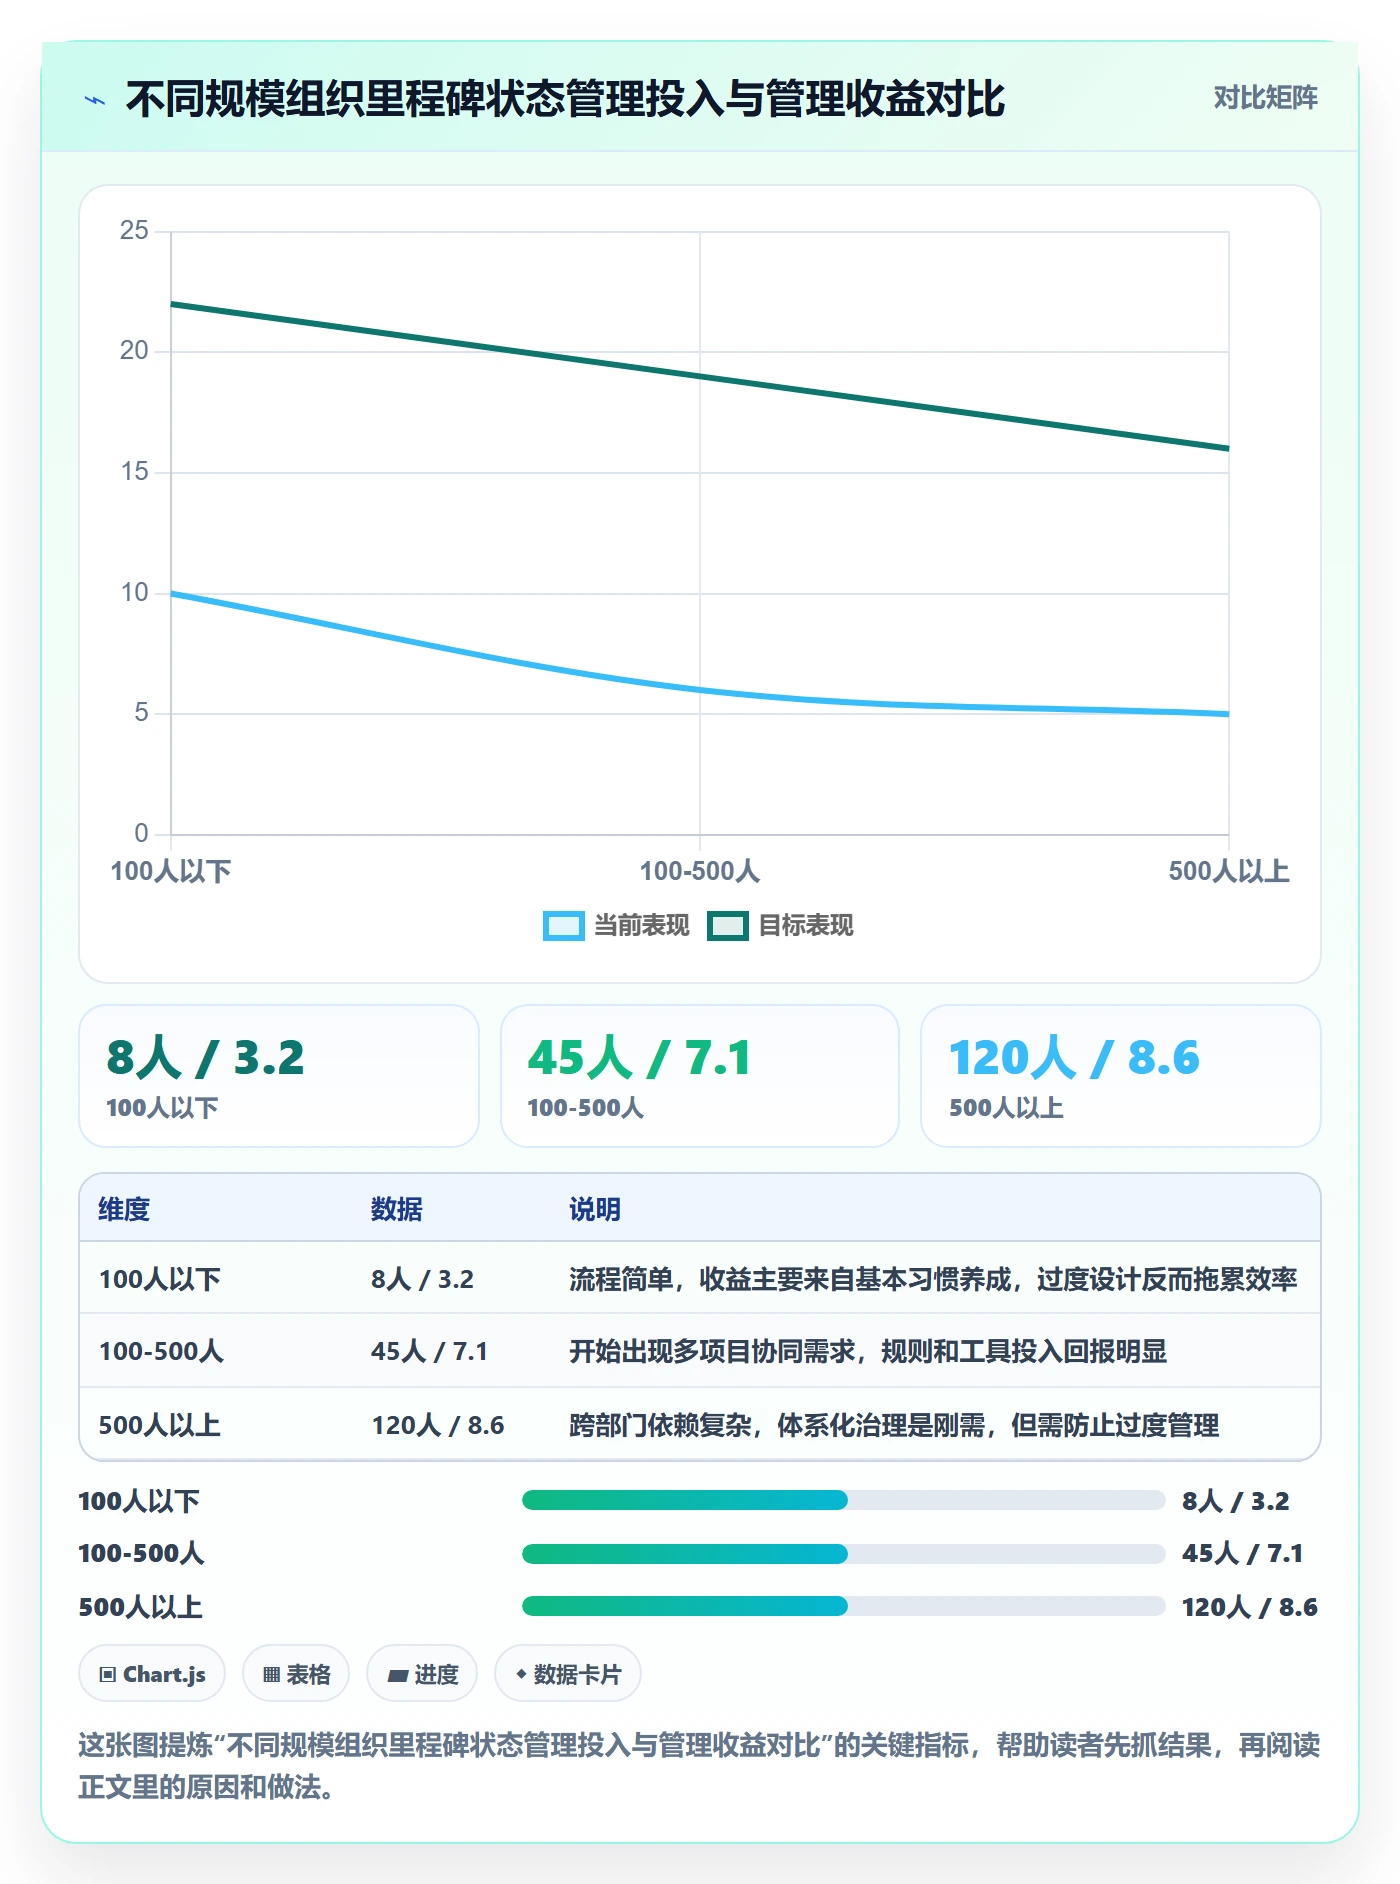Toggle the 目标表现 legend series

(x=780, y=926)
